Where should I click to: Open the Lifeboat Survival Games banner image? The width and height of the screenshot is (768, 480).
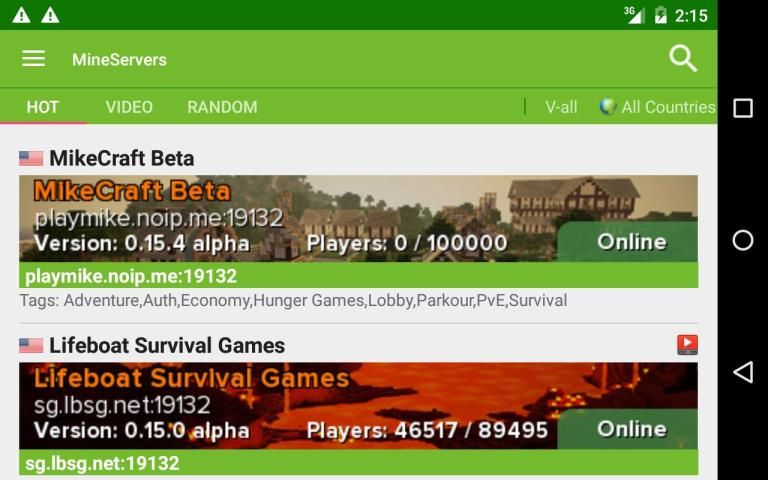359,406
